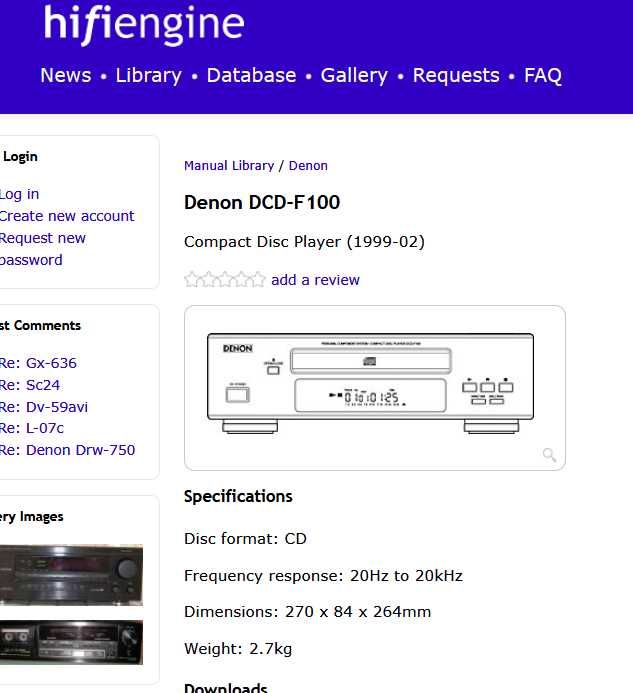633x693 pixels.
Task: Open the Re: L-07c comment
Action: point(32,428)
